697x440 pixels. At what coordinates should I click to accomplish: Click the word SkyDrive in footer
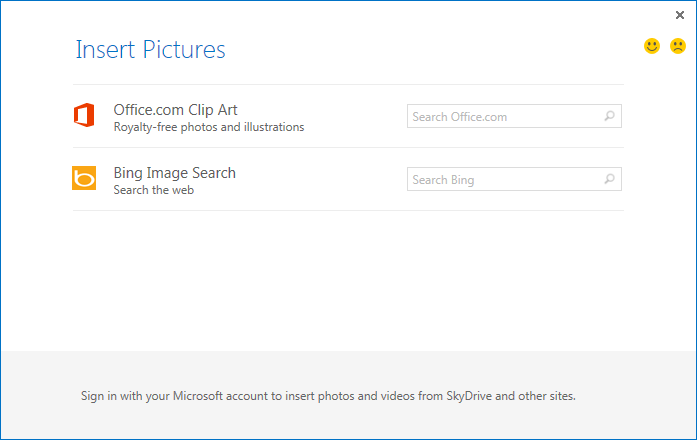[469, 396]
